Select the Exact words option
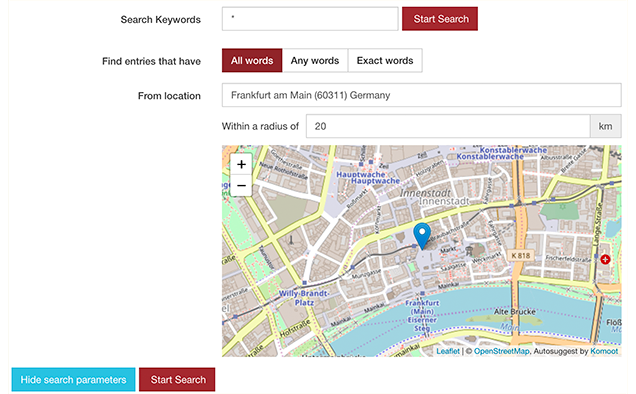 tap(385, 60)
